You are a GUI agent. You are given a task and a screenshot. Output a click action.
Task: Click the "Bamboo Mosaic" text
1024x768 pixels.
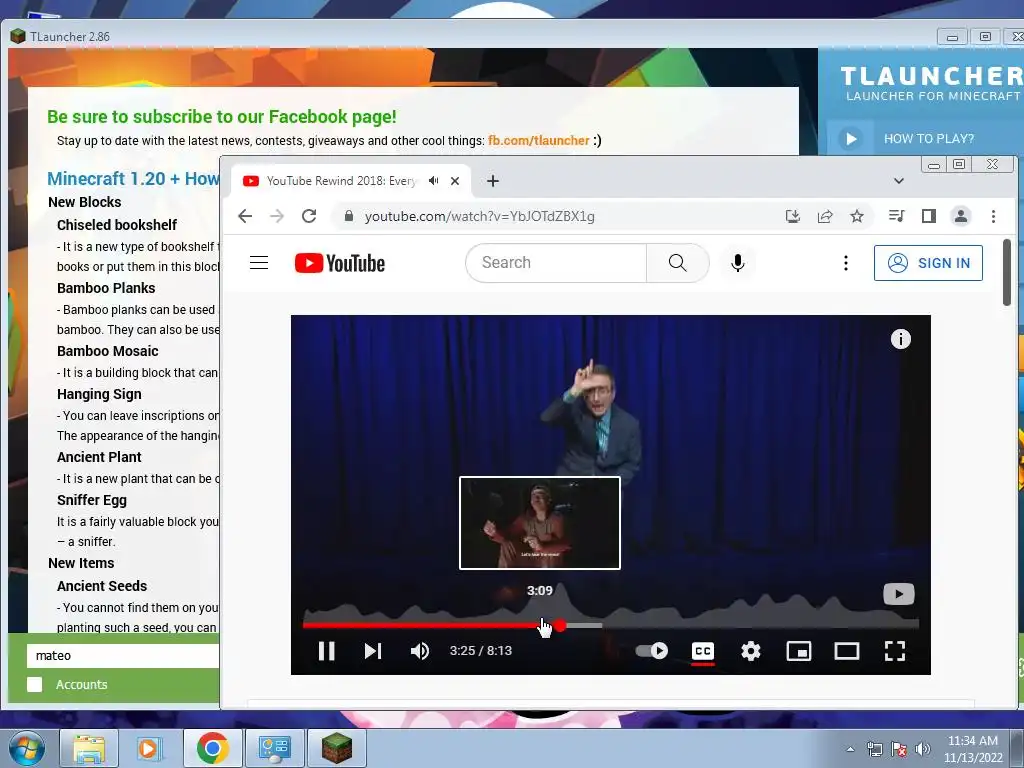(x=108, y=351)
